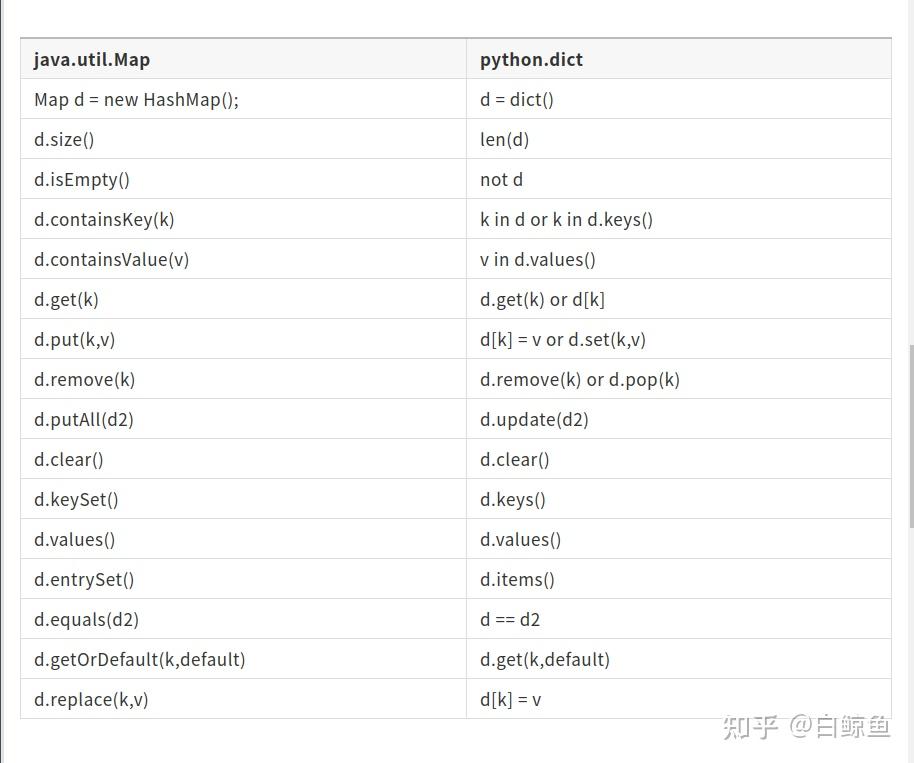Click the d.items() cell
This screenshot has height=763, width=914.
679,579
